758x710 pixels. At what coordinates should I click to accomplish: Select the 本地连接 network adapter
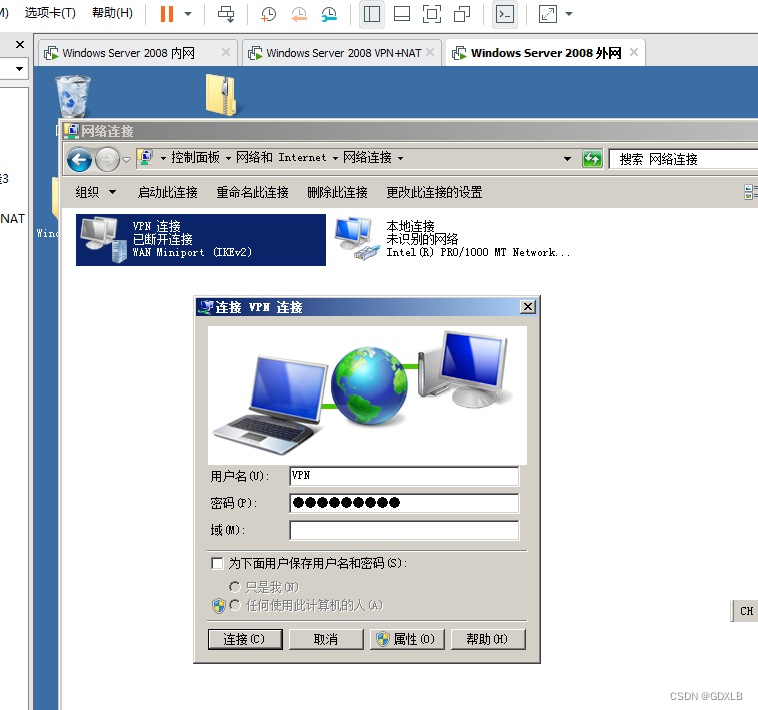click(454, 240)
